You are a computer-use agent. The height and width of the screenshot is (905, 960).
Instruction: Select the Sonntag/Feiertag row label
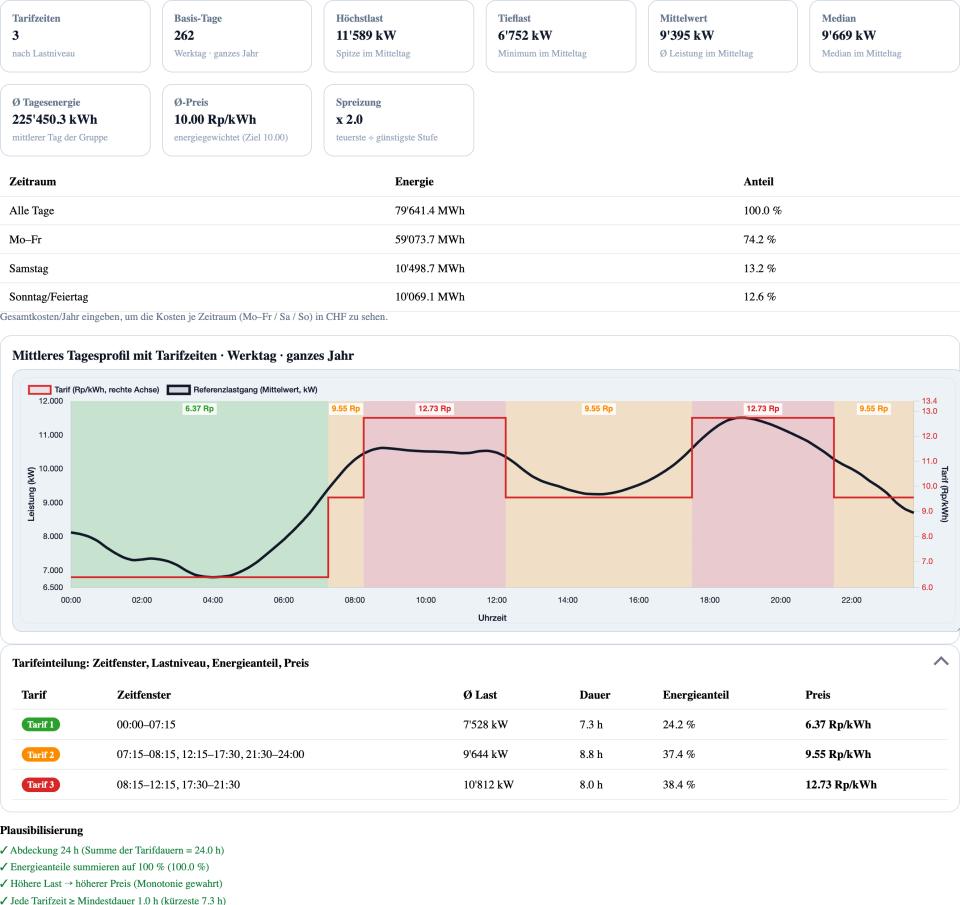pos(49,297)
